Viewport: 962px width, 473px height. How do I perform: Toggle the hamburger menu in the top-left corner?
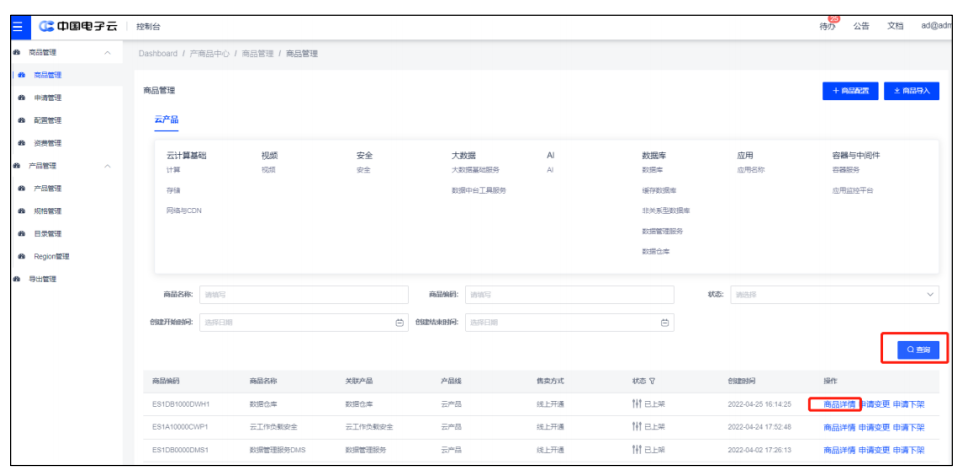(x=17, y=26)
